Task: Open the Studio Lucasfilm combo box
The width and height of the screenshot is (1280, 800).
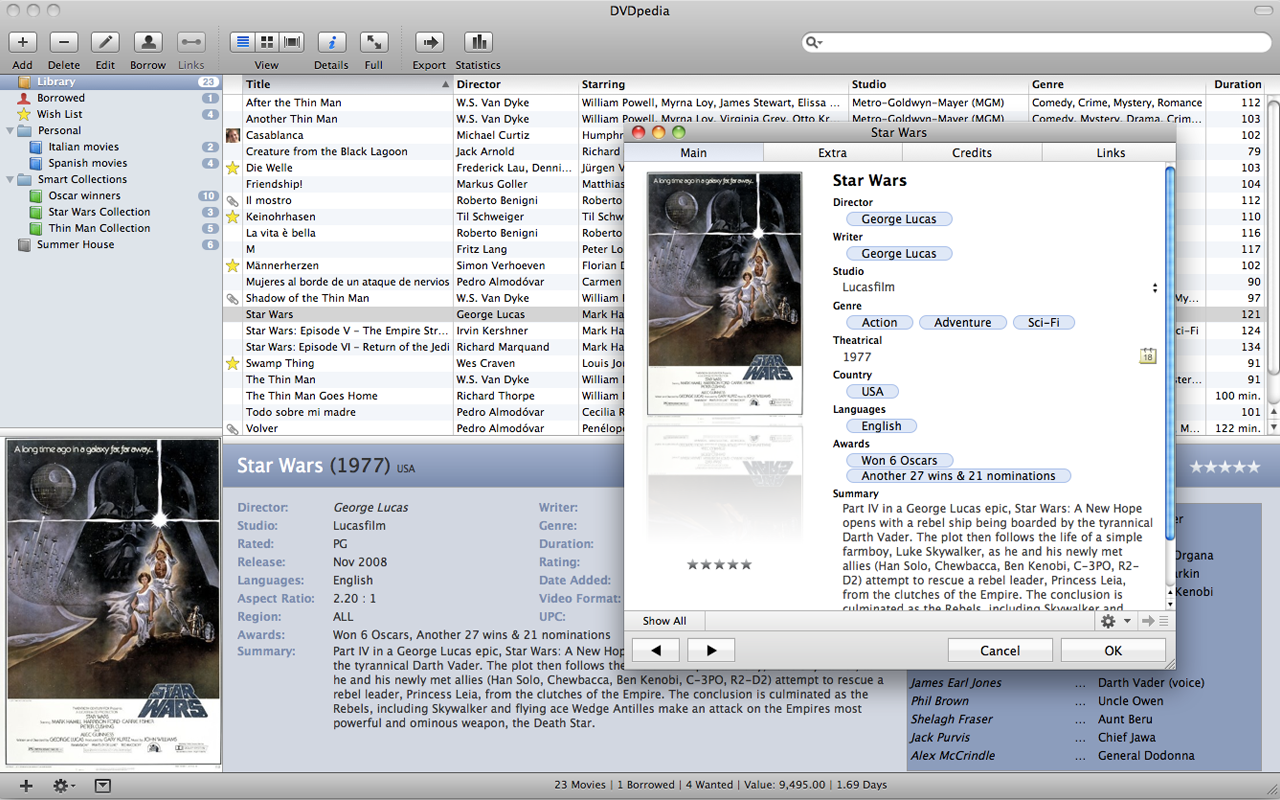Action: [x=1154, y=288]
